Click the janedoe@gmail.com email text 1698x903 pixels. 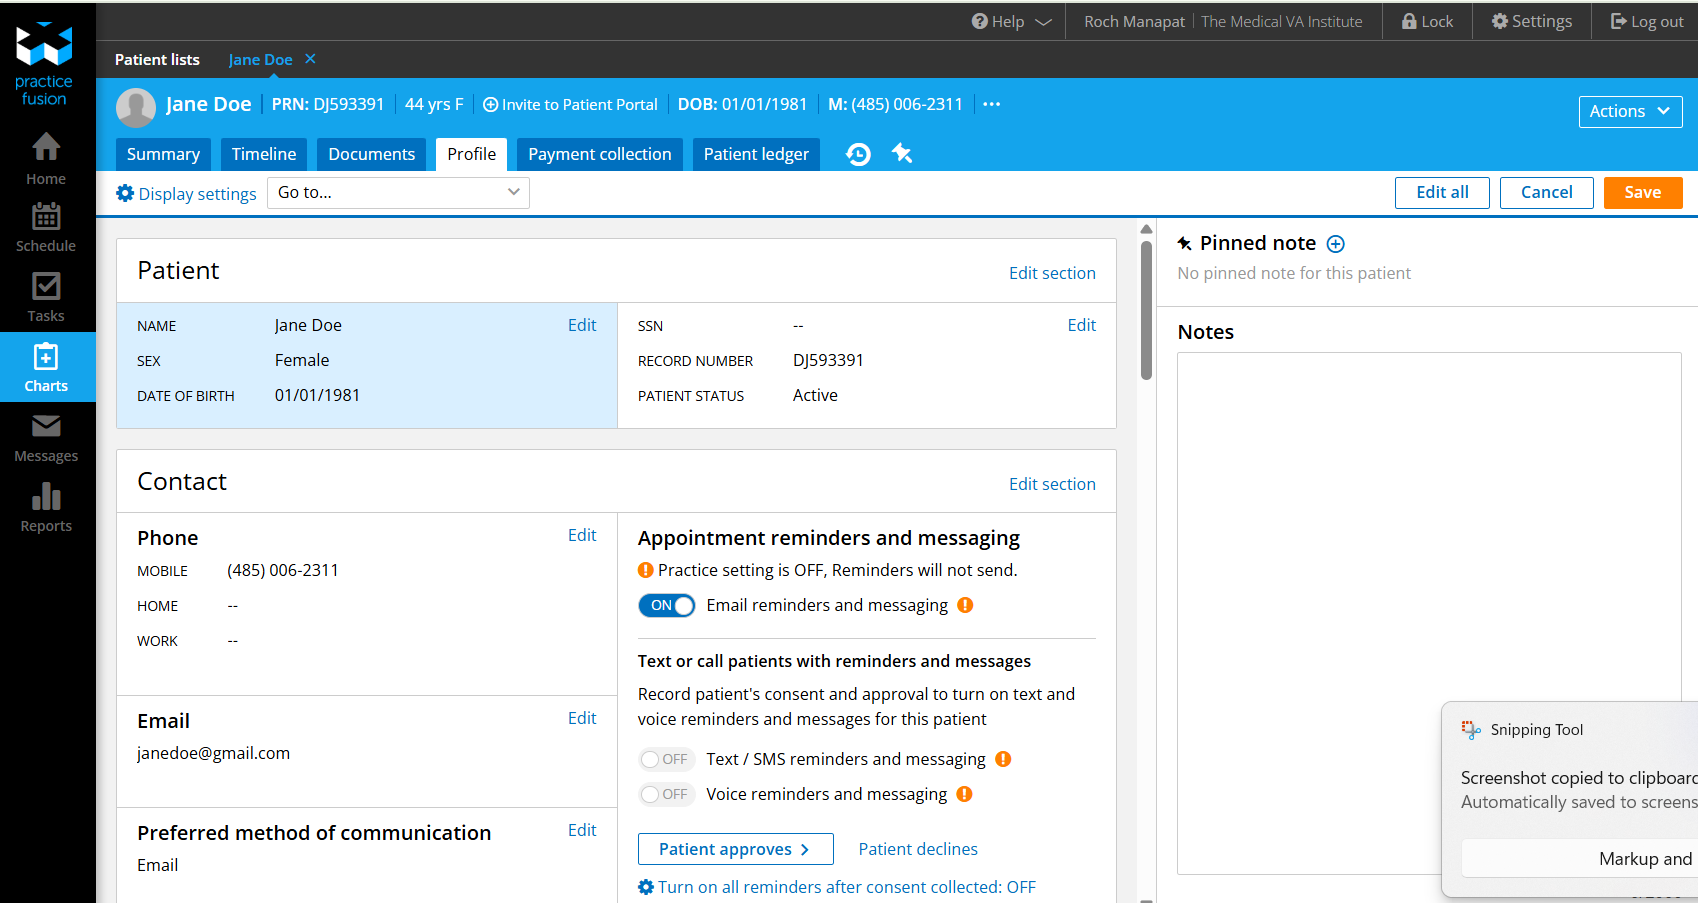coord(213,753)
